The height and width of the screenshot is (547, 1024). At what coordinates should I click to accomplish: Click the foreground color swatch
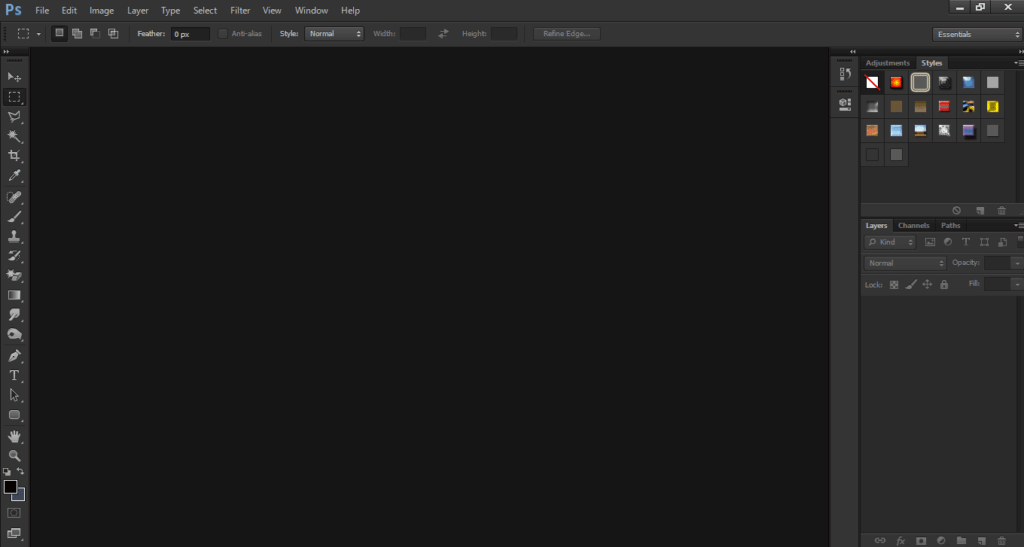point(10,487)
